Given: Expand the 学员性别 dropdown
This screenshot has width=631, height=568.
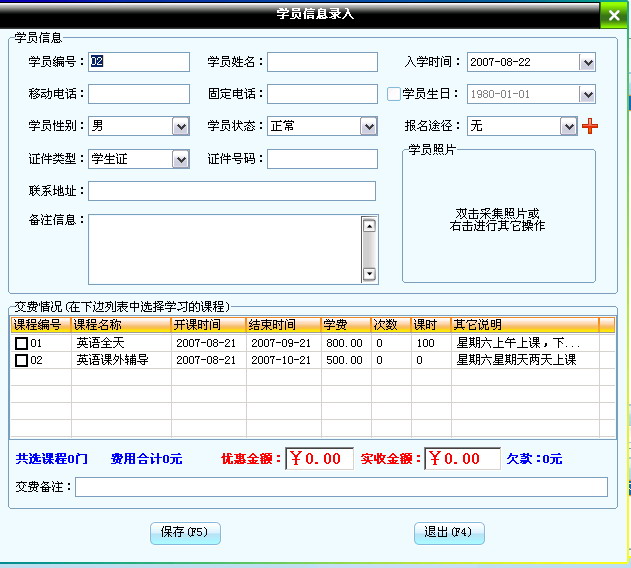Looking at the screenshot, I should click(x=180, y=127).
